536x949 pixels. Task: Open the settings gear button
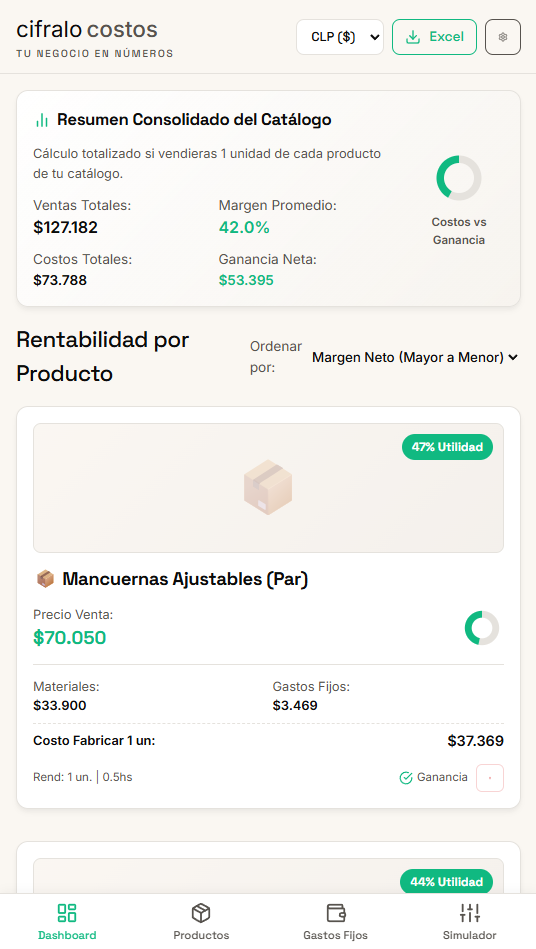503,37
